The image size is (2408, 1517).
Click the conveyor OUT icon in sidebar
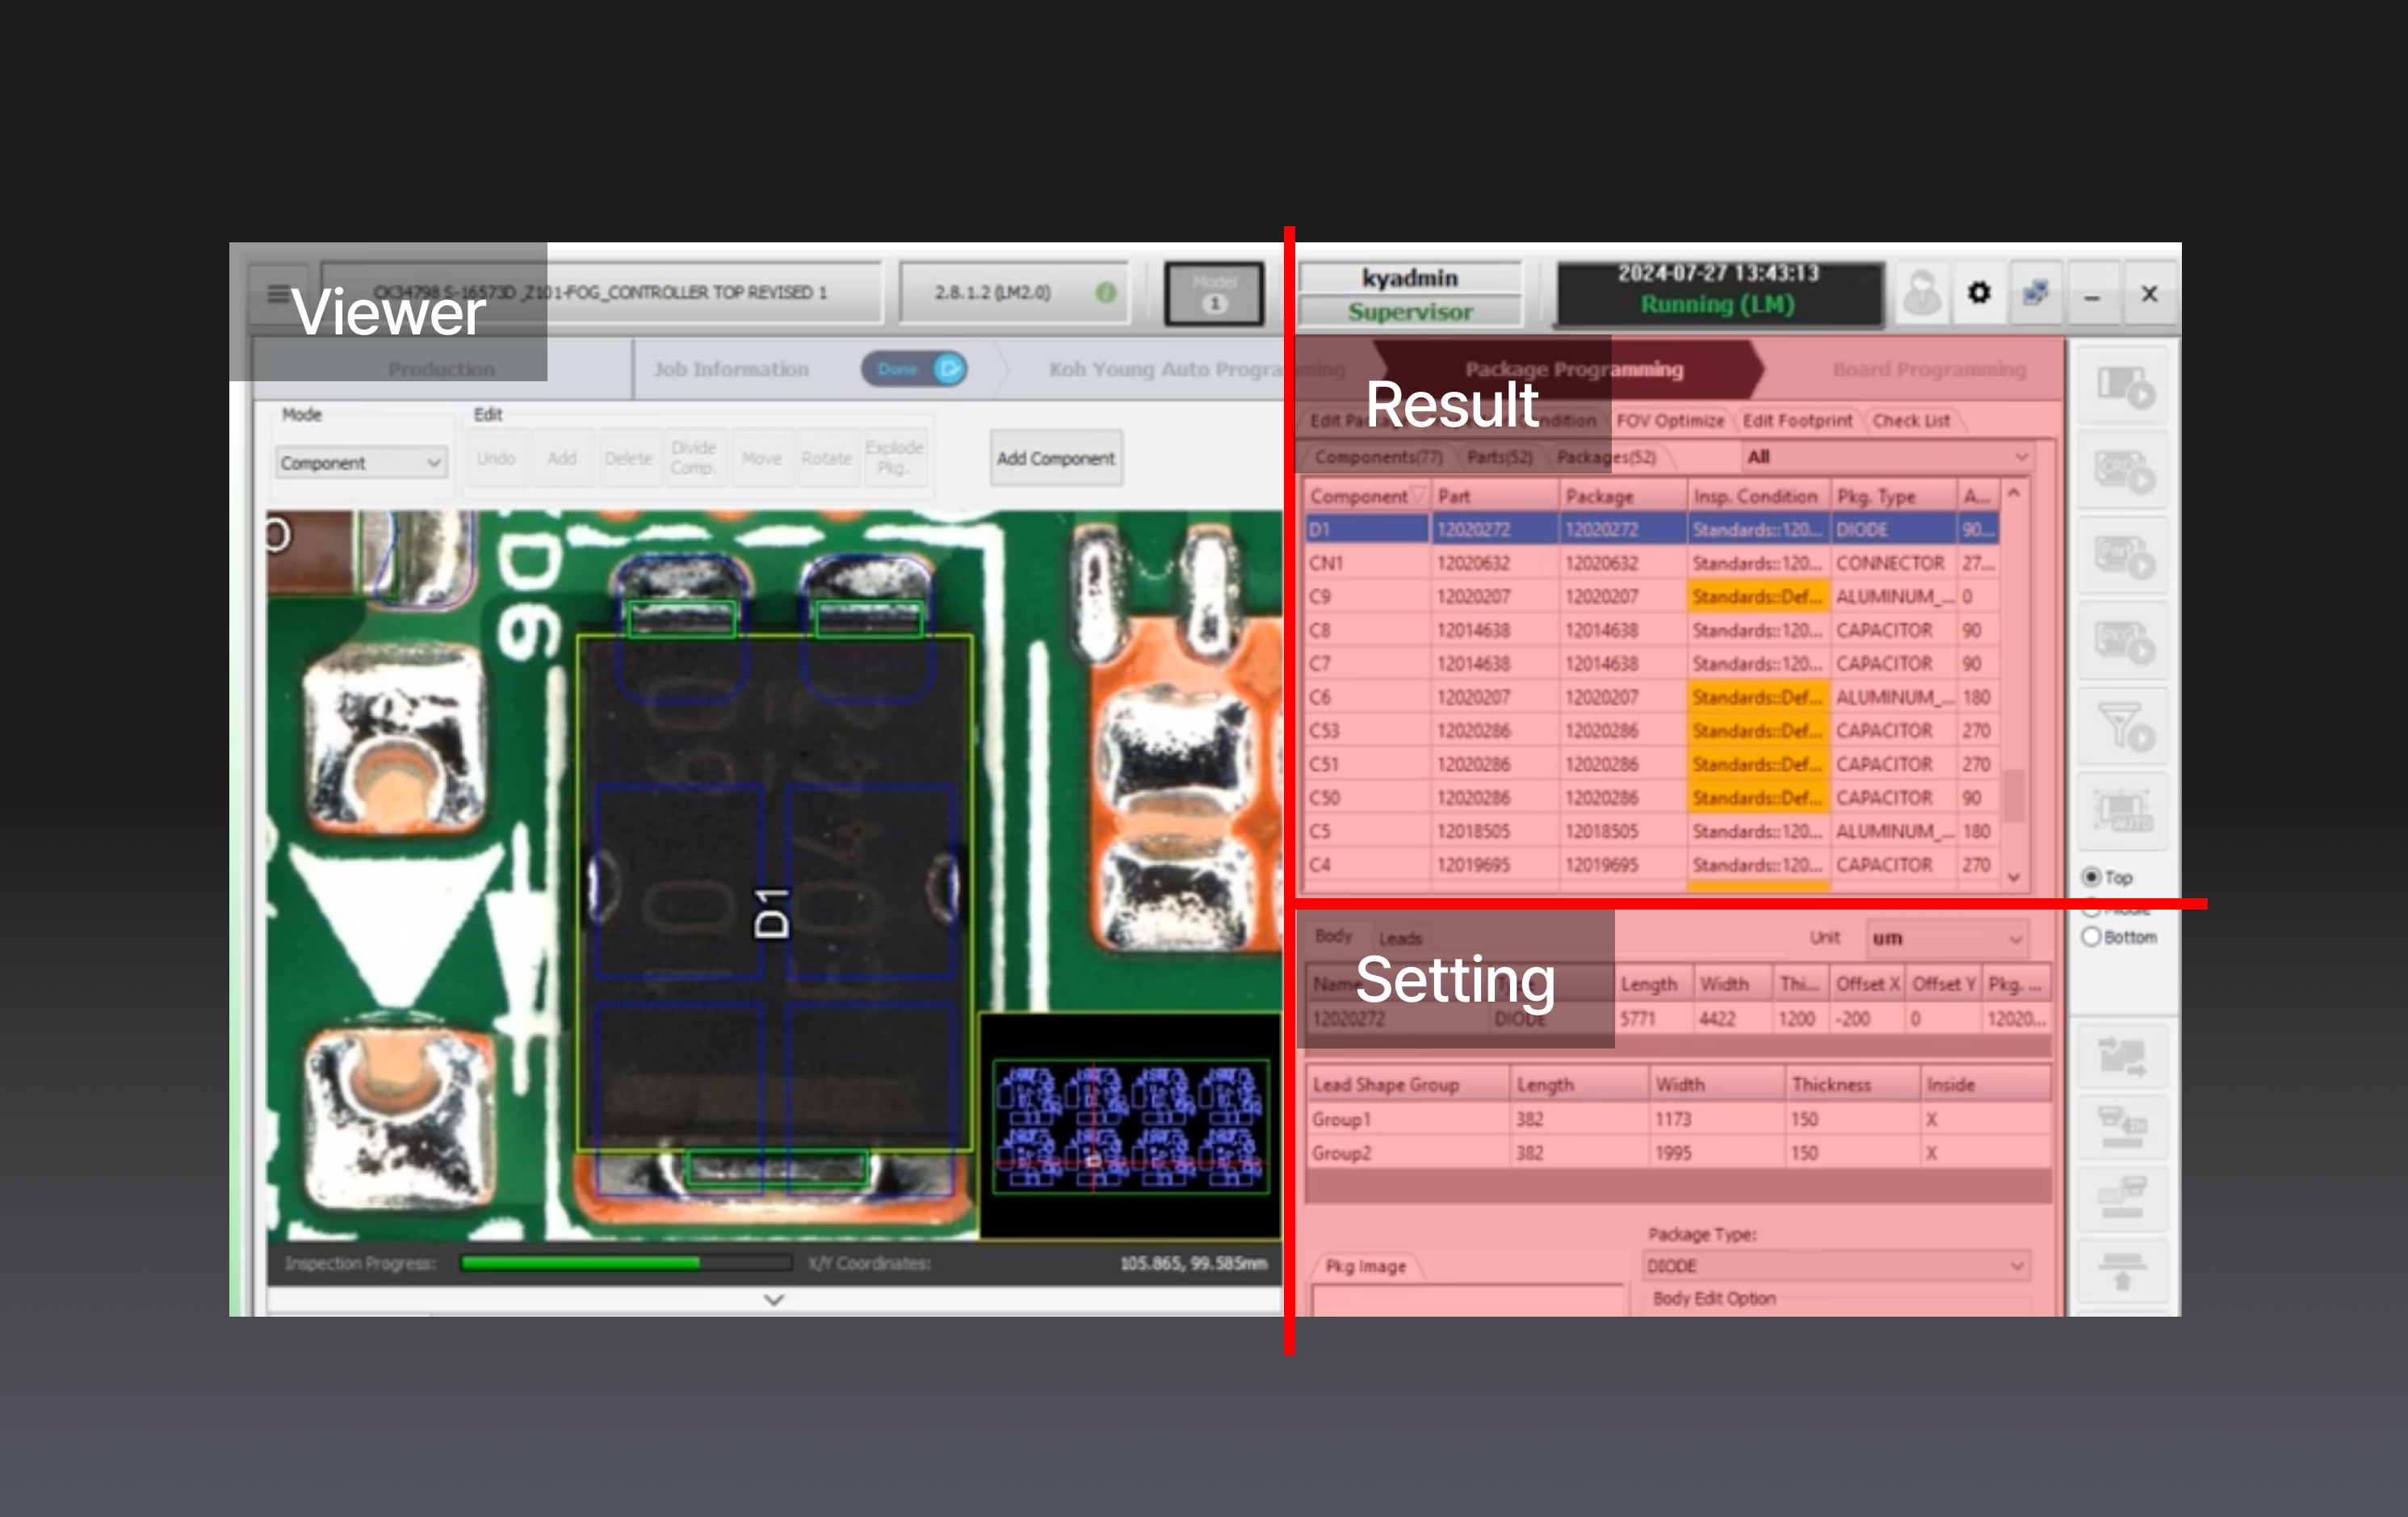pos(2122,1197)
